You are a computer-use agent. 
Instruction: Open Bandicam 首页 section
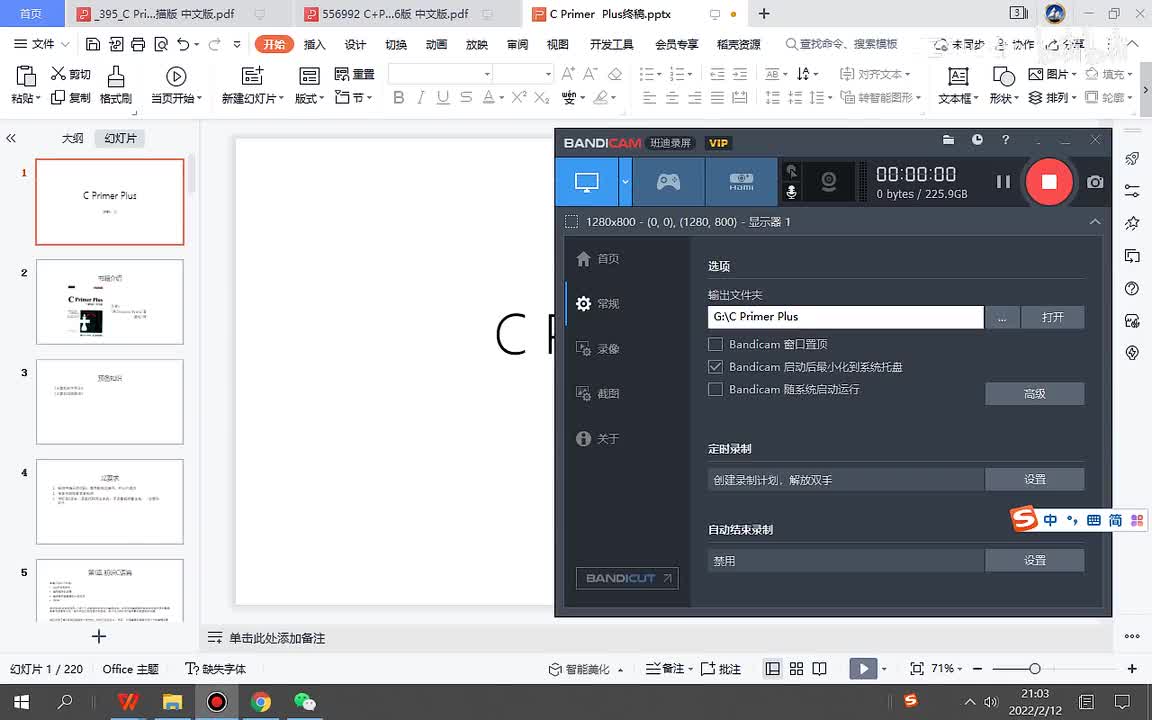(598, 259)
